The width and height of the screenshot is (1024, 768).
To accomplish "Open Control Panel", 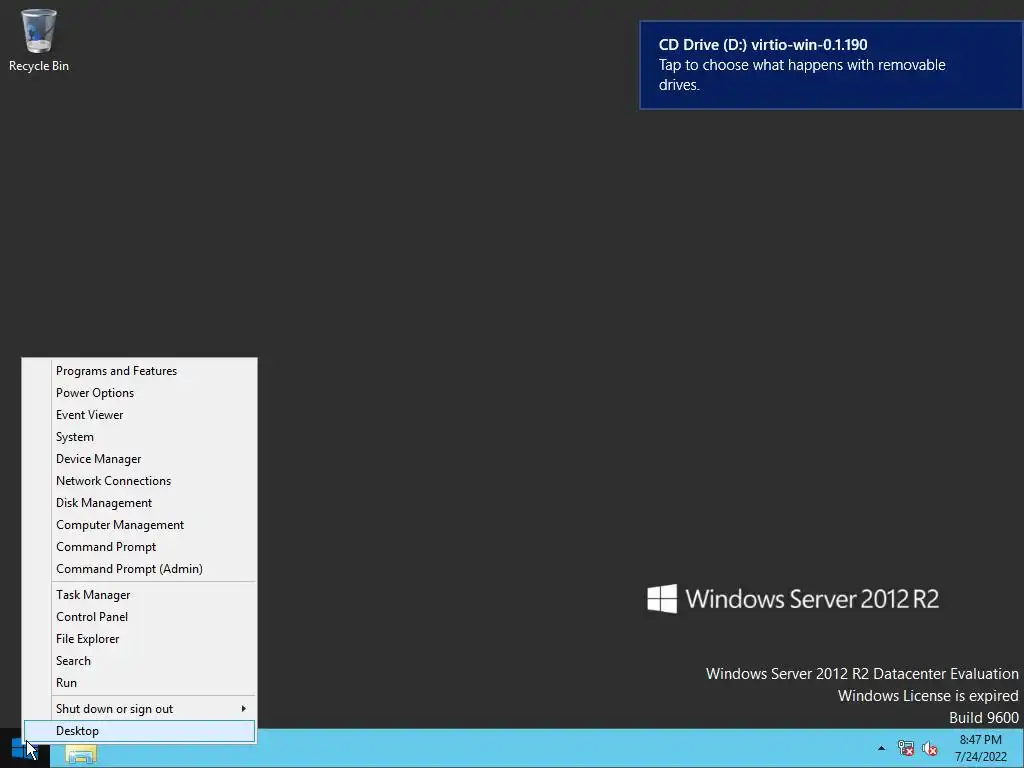I will (140, 617).
